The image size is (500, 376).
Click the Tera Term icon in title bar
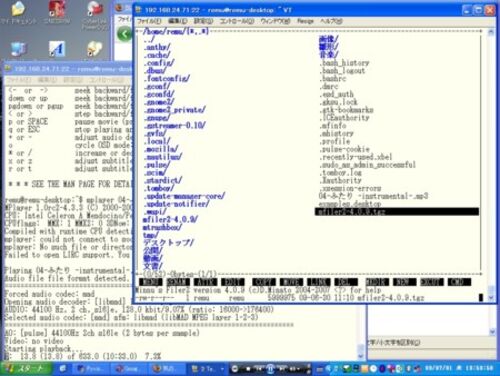point(139,10)
